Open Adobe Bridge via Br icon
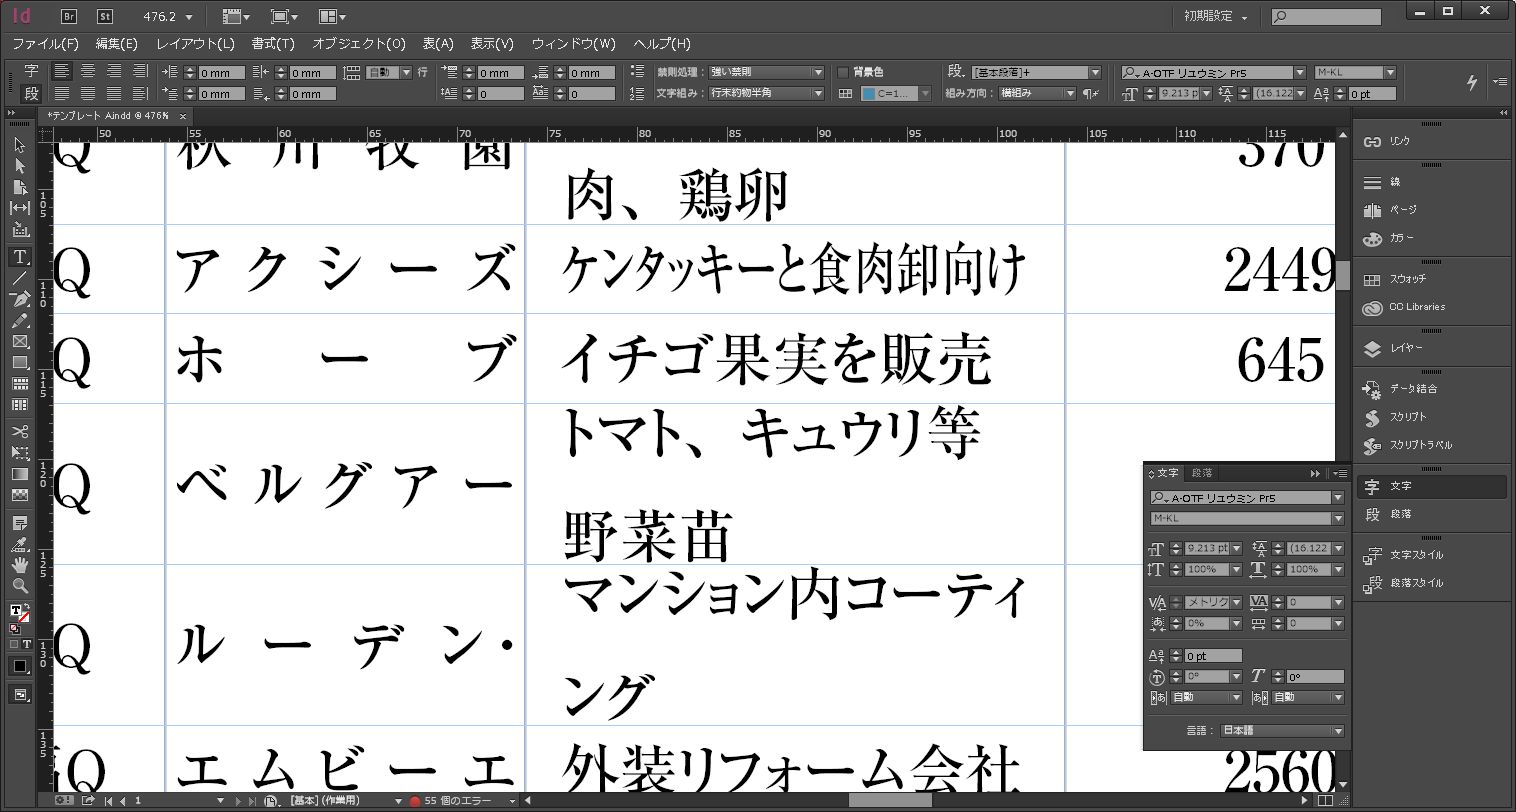 point(69,16)
